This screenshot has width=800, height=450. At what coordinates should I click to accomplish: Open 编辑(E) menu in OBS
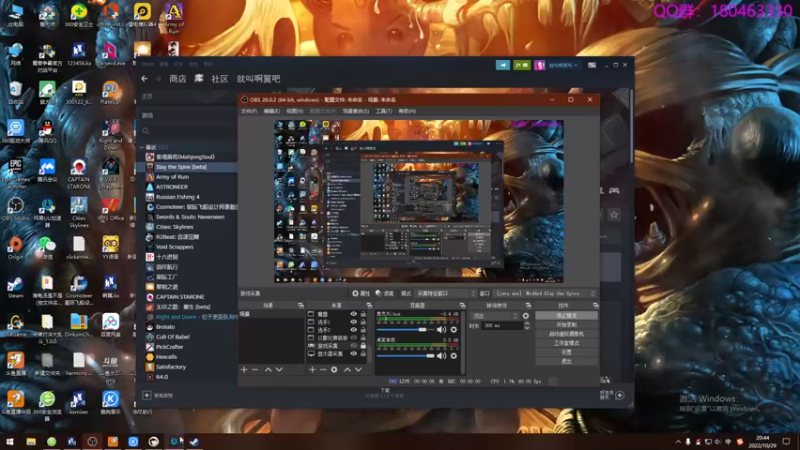271,111
